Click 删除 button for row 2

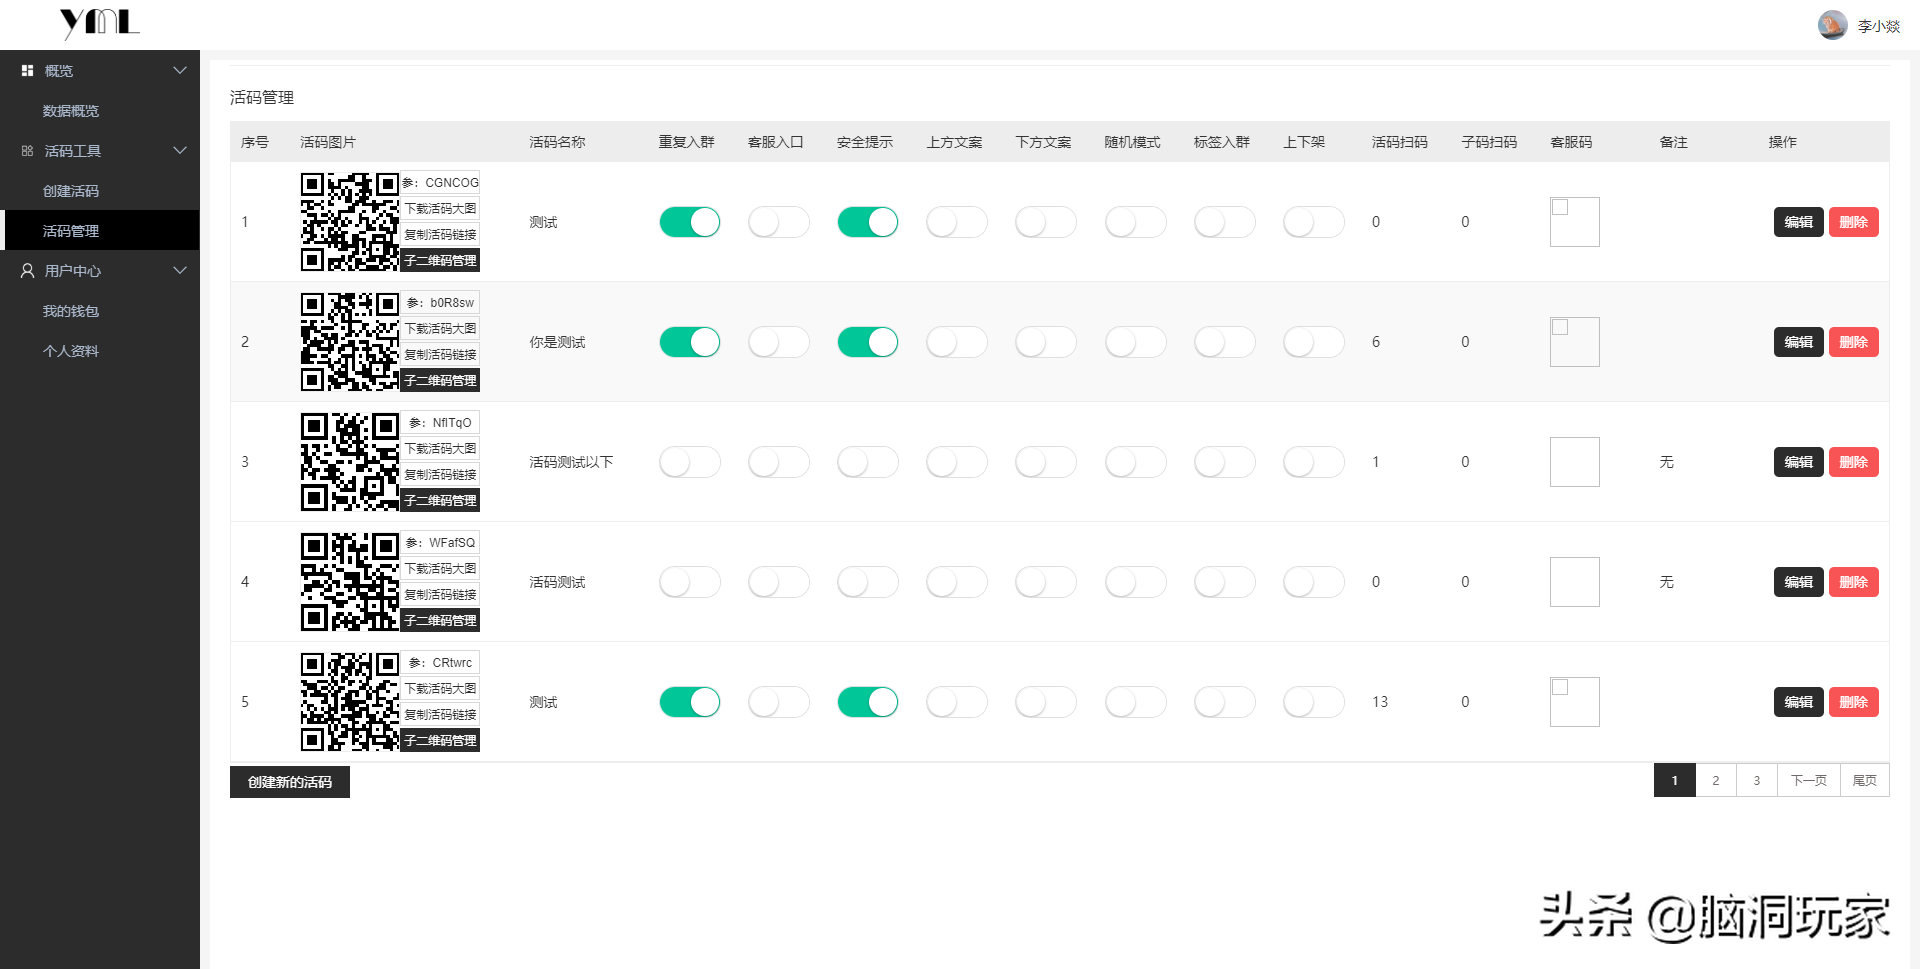pyautogui.click(x=1854, y=342)
